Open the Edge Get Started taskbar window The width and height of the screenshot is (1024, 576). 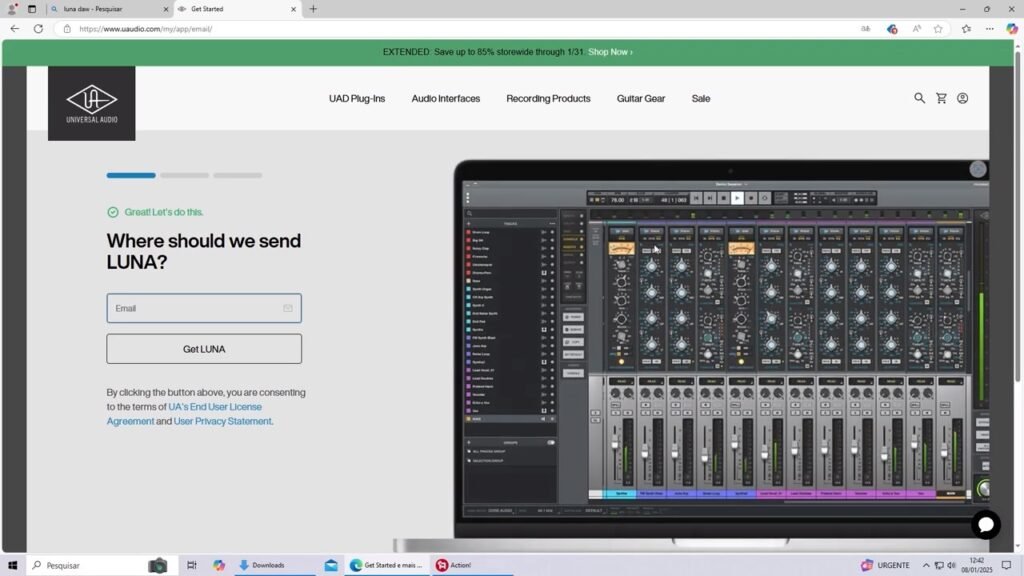pyautogui.click(x=387, y=565)
